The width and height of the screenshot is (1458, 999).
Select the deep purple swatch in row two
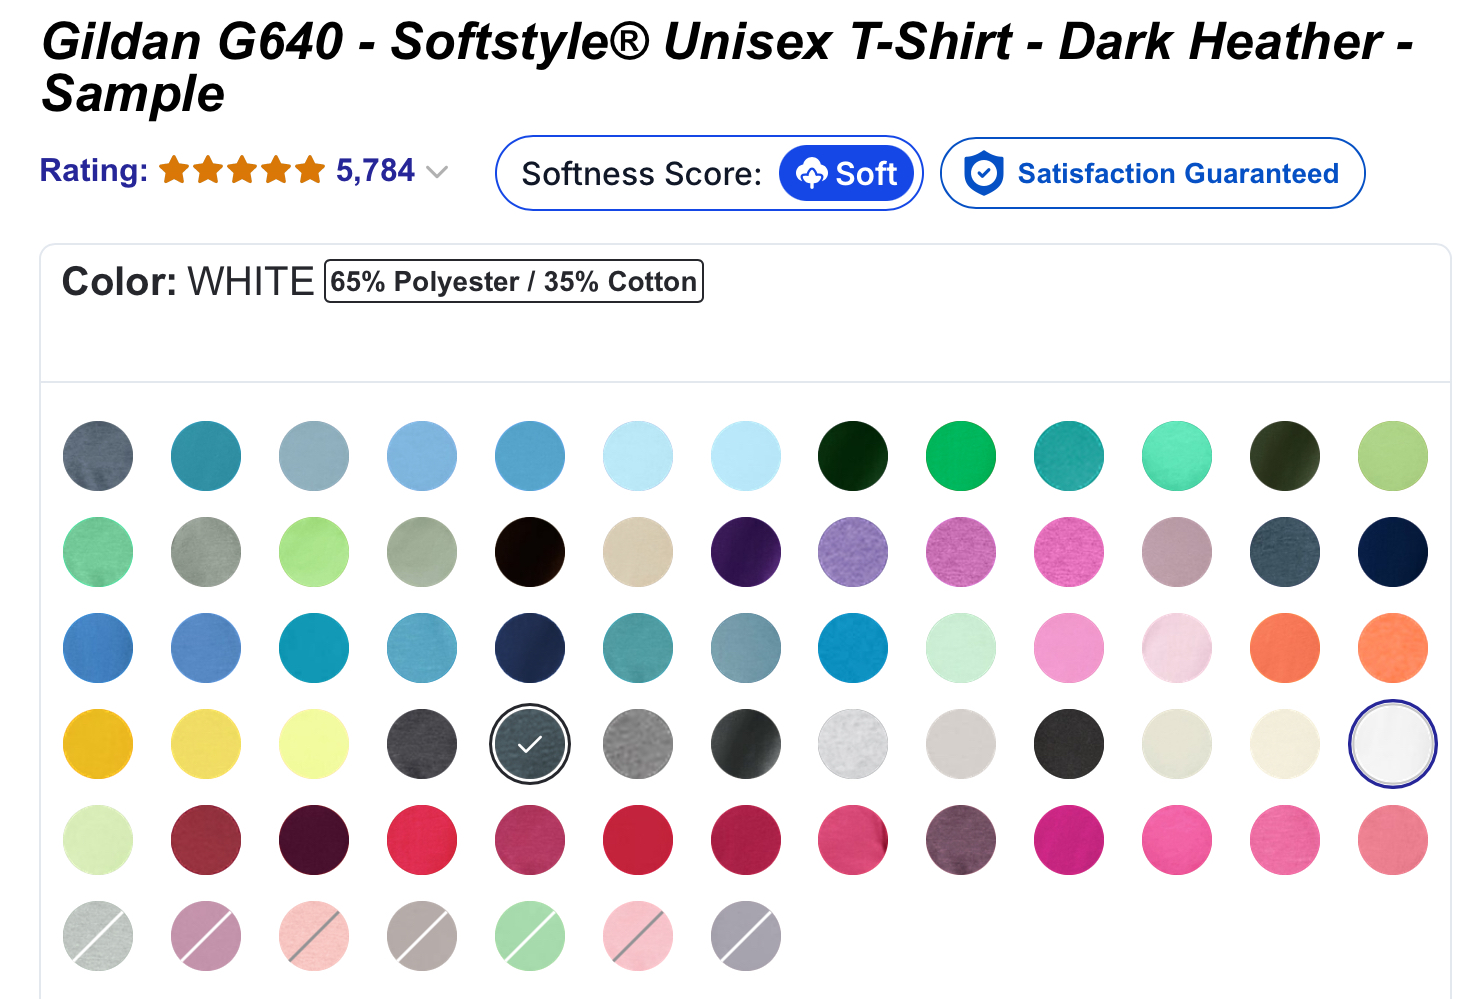click(x=746, y=551)
